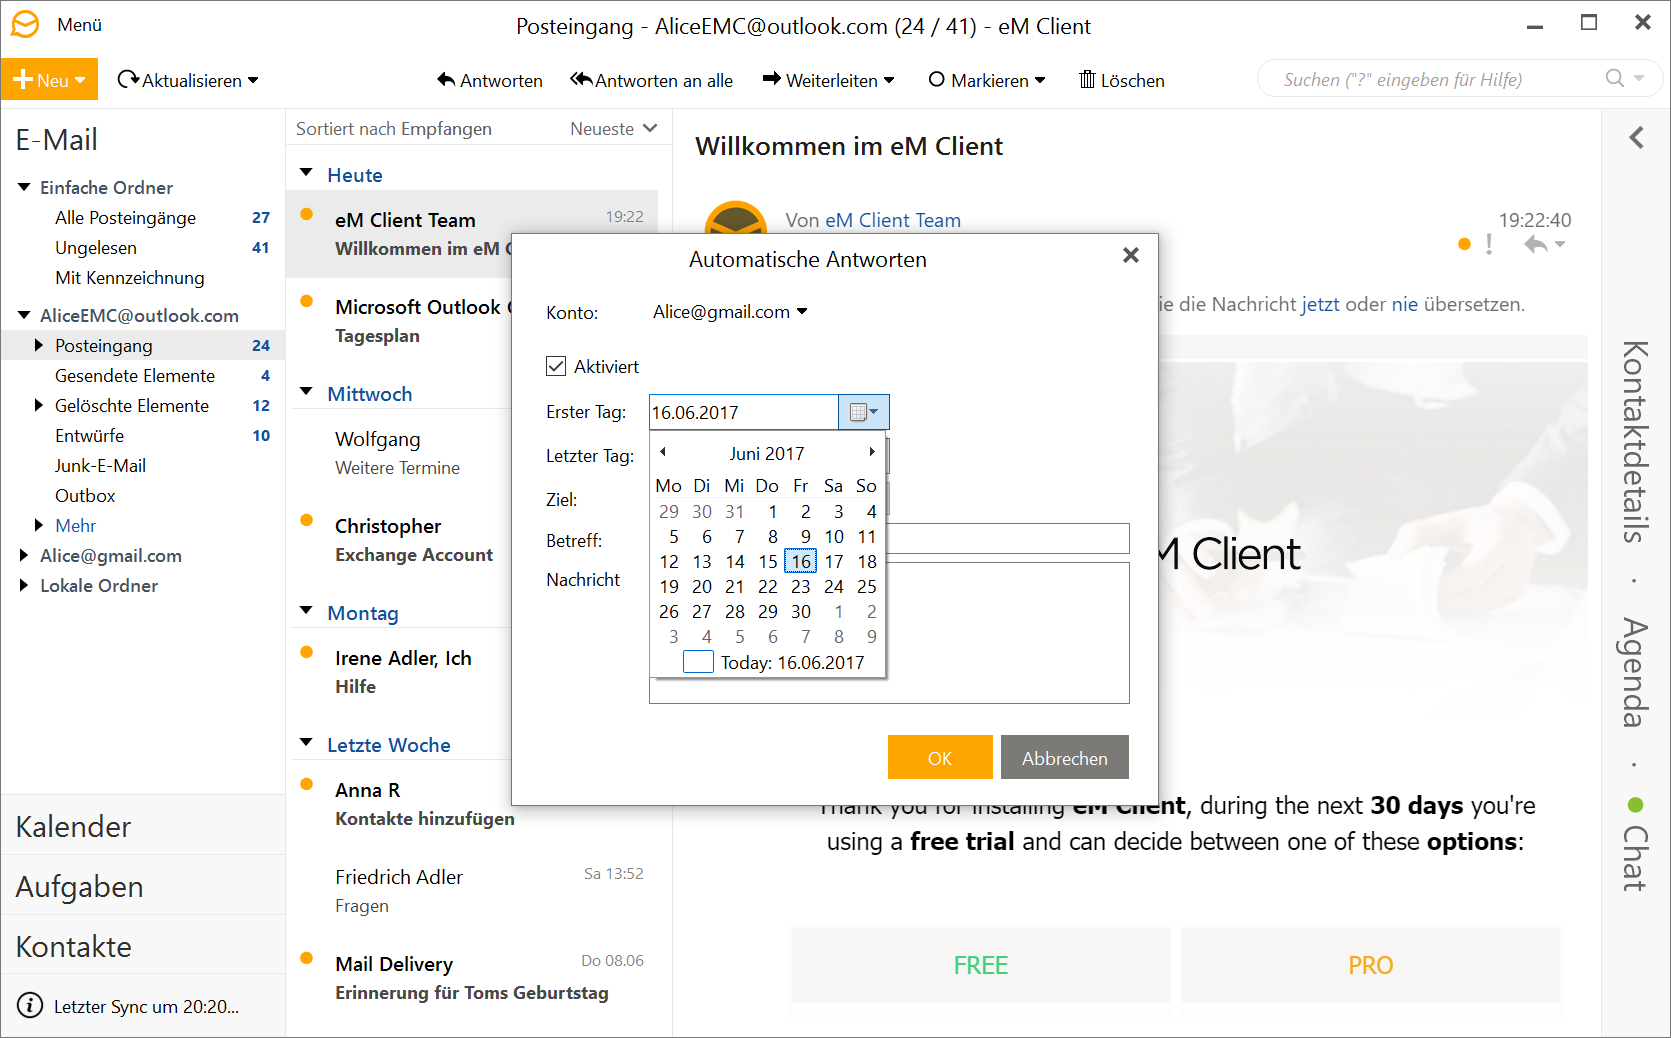The height and width of the screenshot is (1038, 1671).
Task: Switch to the Kontakte section
Action: (x=143, y=946)
